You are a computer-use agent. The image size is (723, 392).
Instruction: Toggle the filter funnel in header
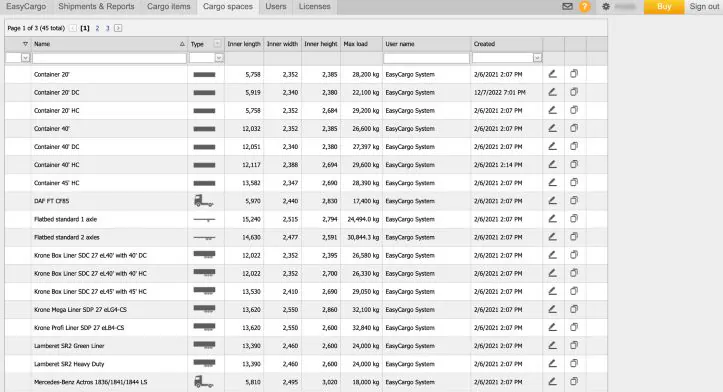pyautogui.click(x=25, y=44)
